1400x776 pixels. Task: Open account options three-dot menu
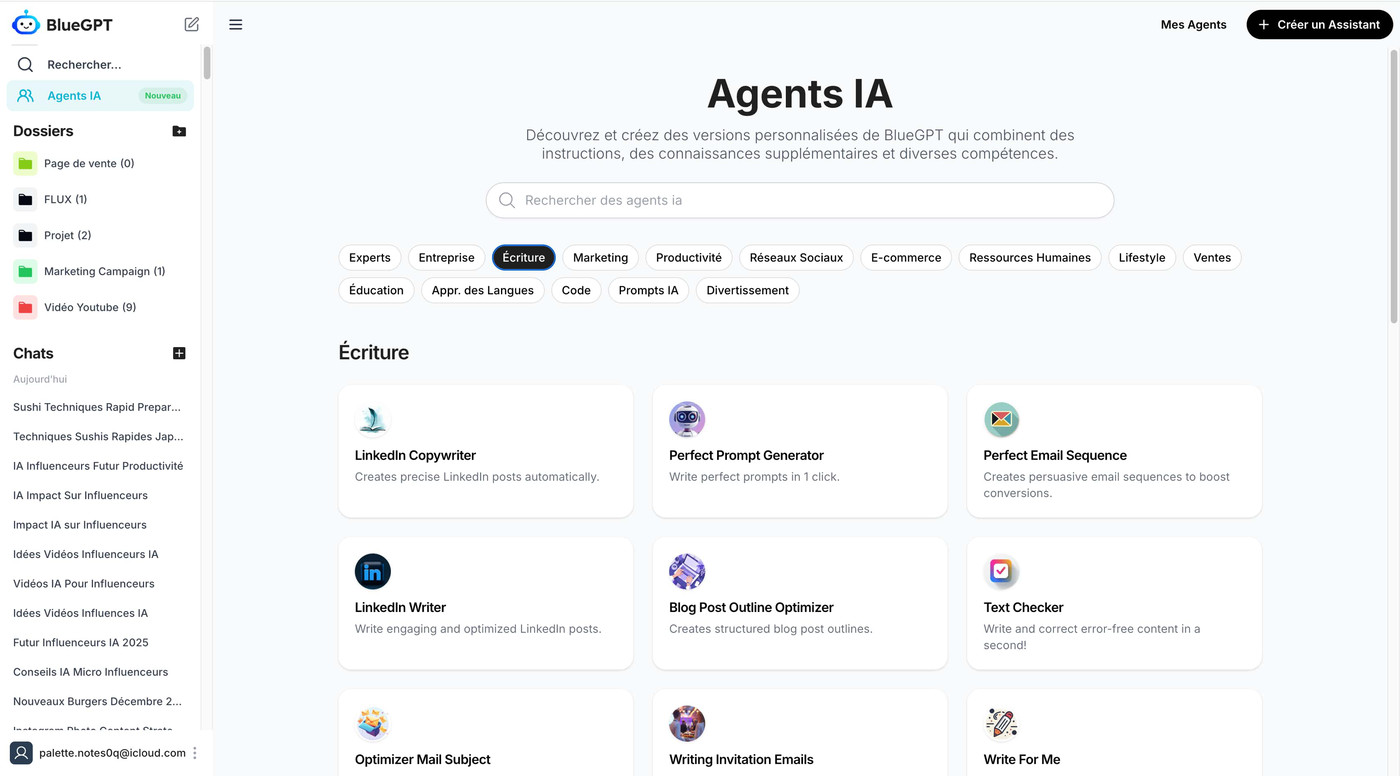[195, 753]
